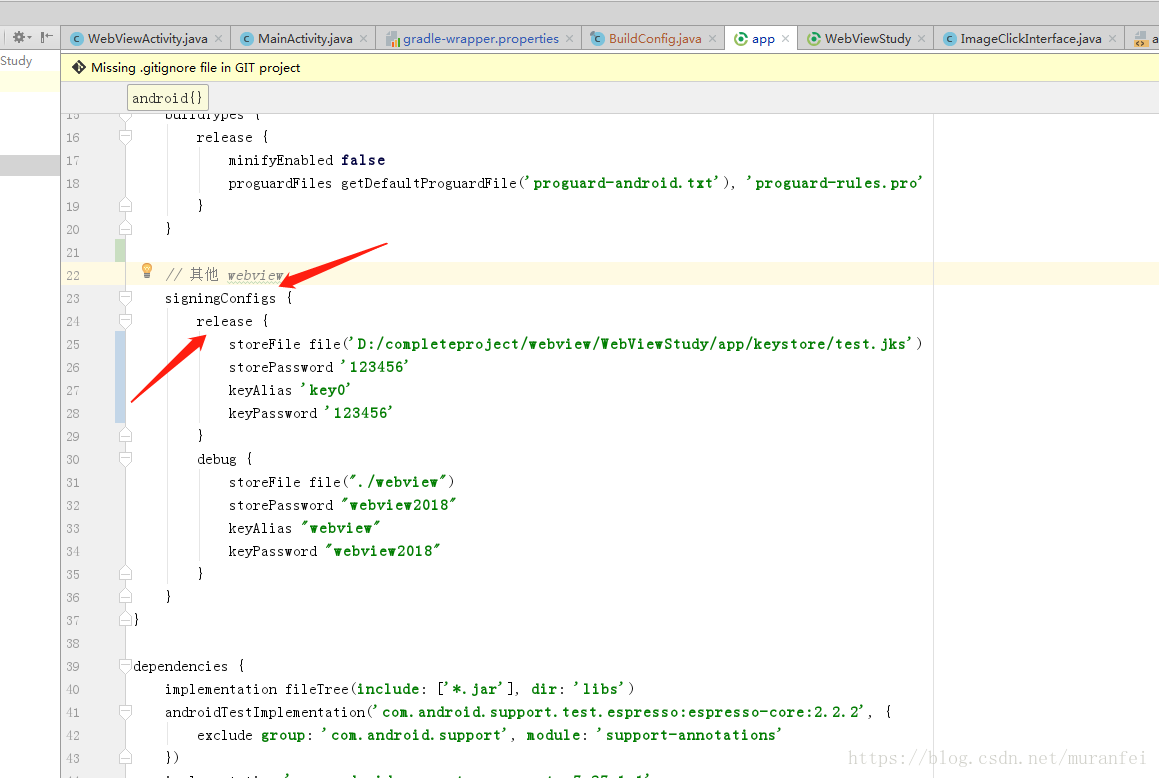Screen dimensions: 1159x778
Task: Click the Missing .gitignore notification message
Action: coord(195,67)
